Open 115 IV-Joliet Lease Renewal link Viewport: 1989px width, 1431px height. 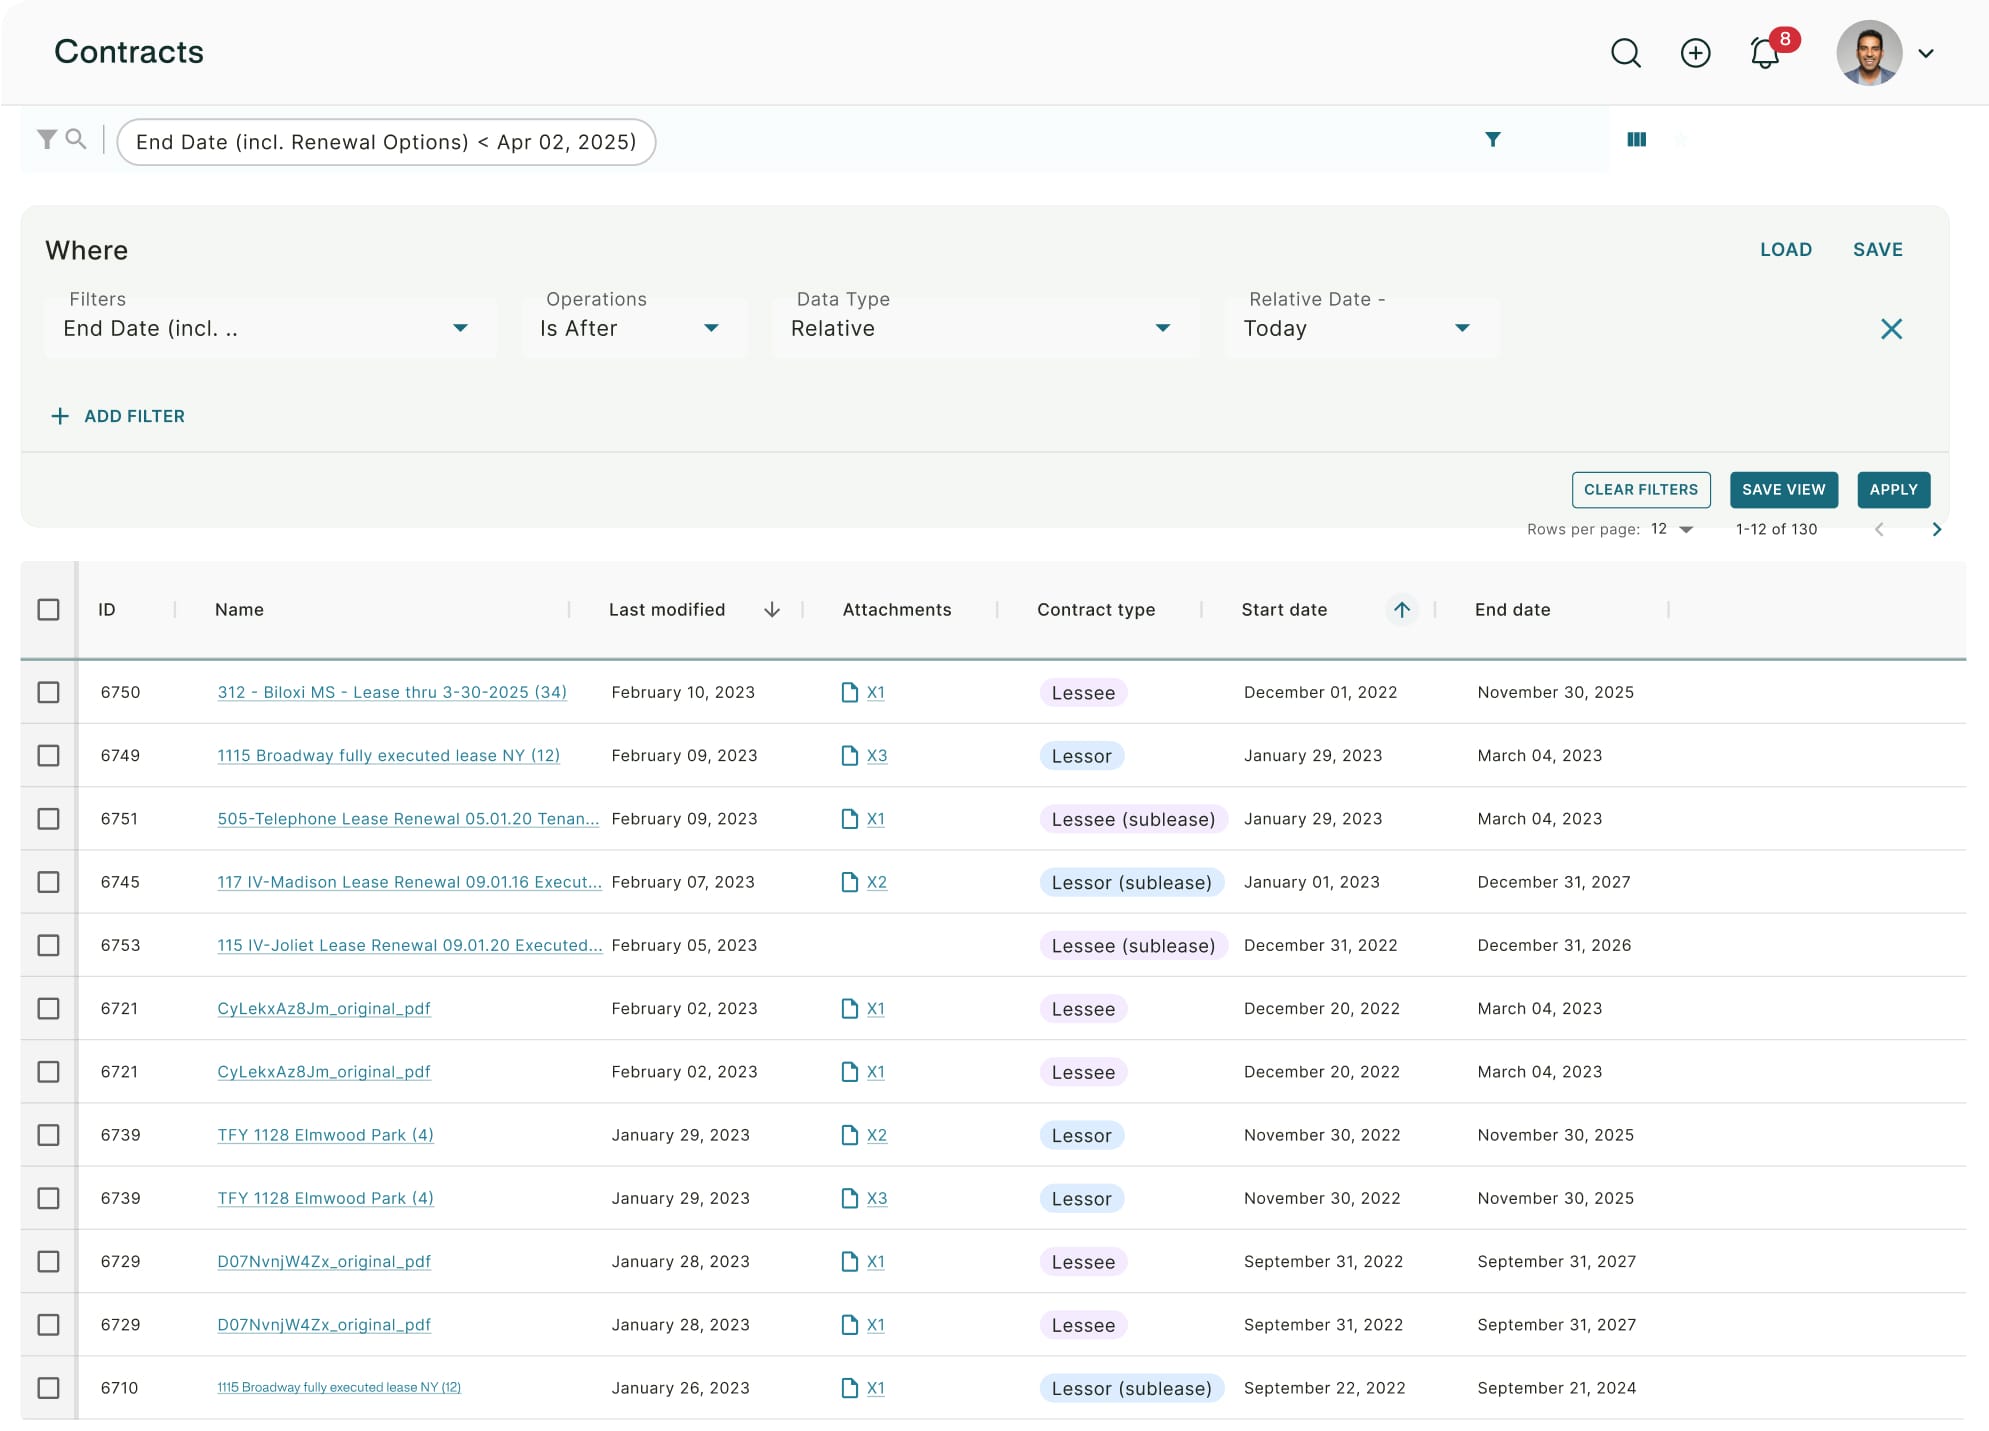[x=410, y=945]
